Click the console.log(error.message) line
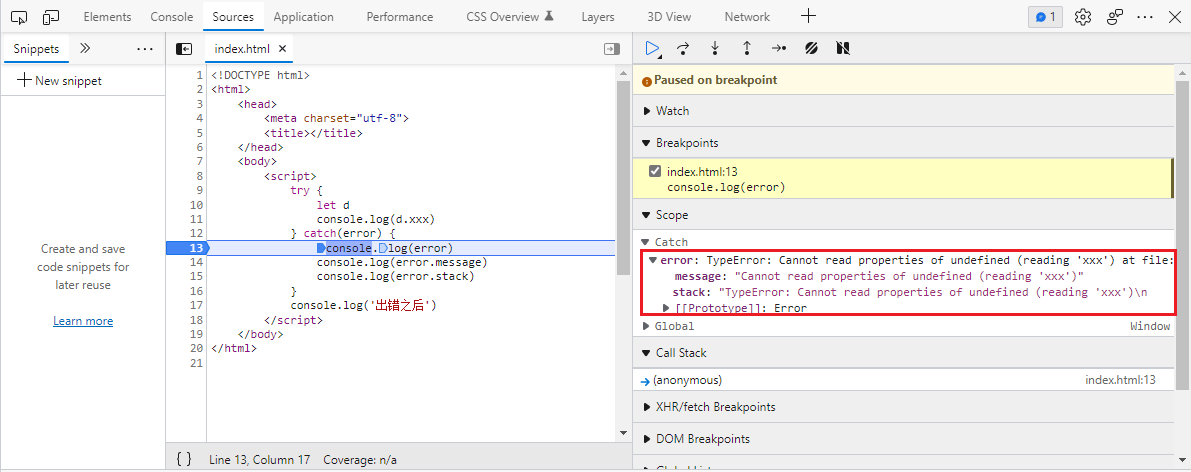1191x472 pixels. pos(402,262)
